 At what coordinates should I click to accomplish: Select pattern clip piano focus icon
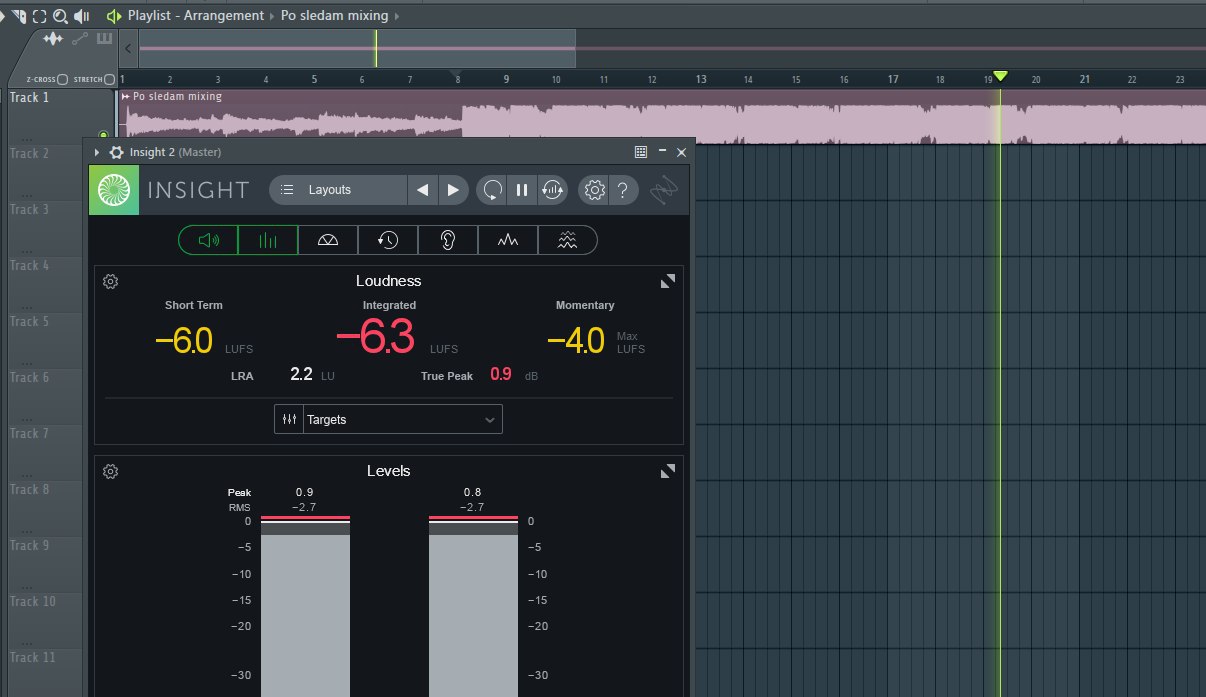(103, 39)
